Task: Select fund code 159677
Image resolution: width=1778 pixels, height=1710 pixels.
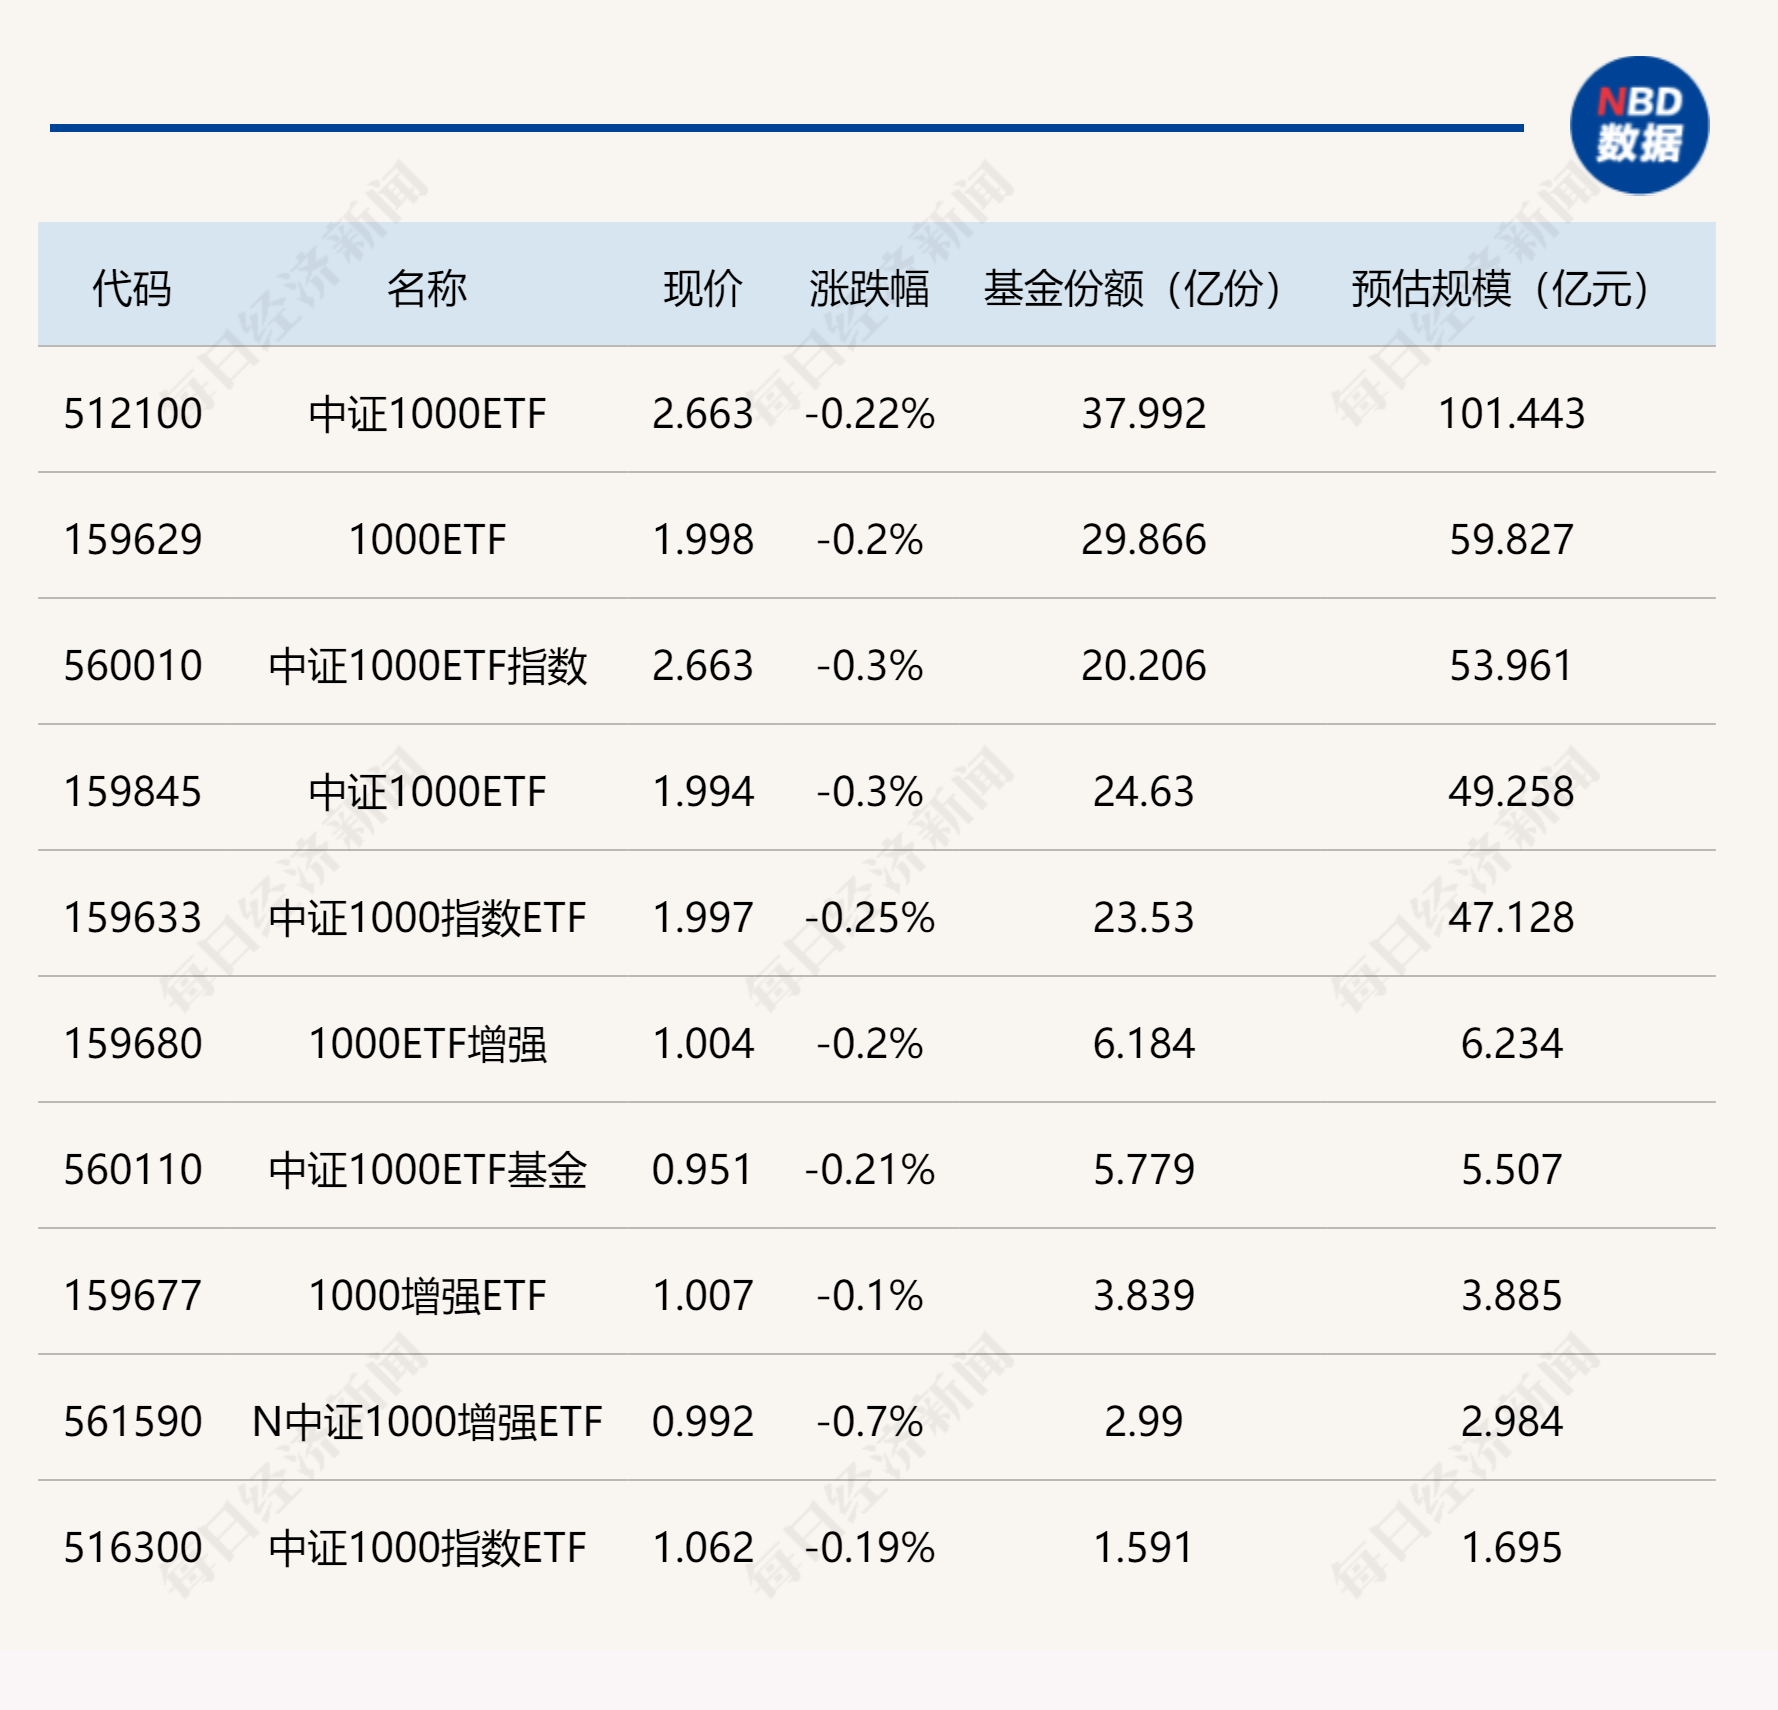Action: 133,1296
